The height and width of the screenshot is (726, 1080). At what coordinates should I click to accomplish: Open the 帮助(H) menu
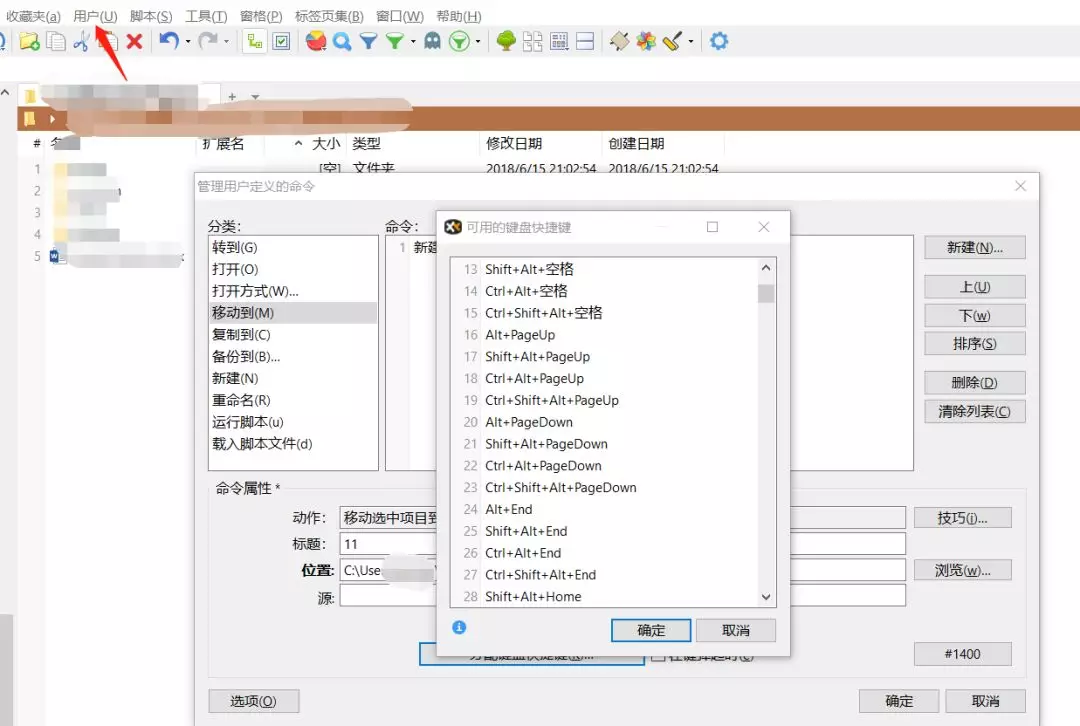click(459, 16)
